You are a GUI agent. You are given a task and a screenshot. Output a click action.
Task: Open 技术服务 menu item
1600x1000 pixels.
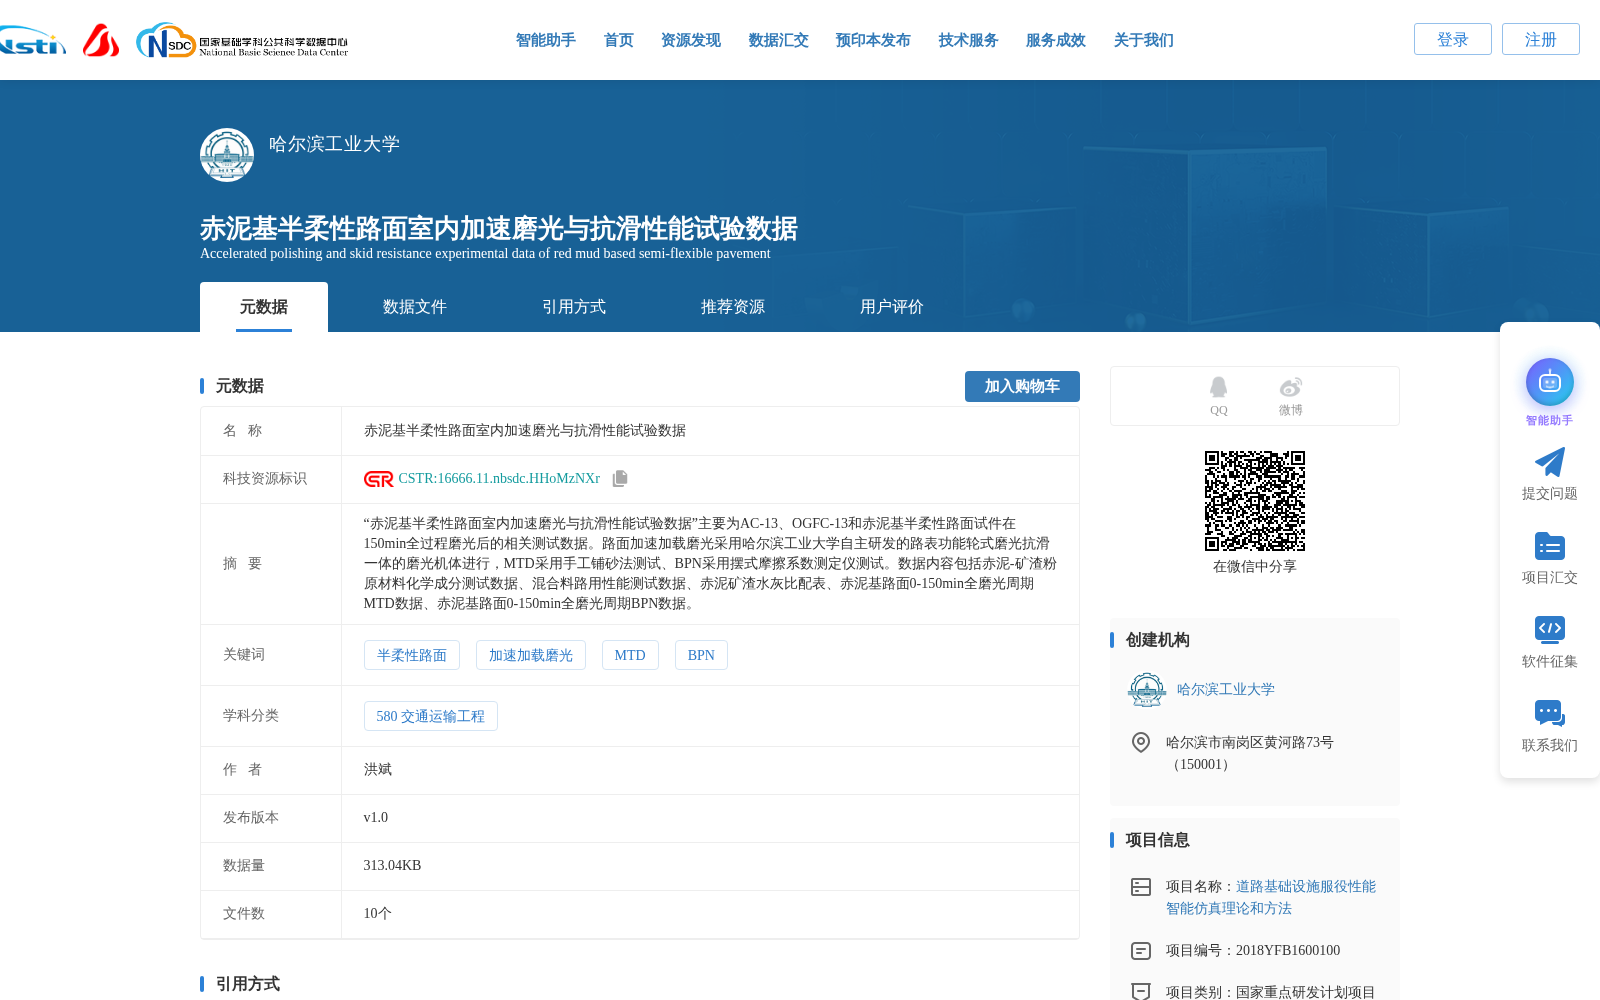pos(969,40)
